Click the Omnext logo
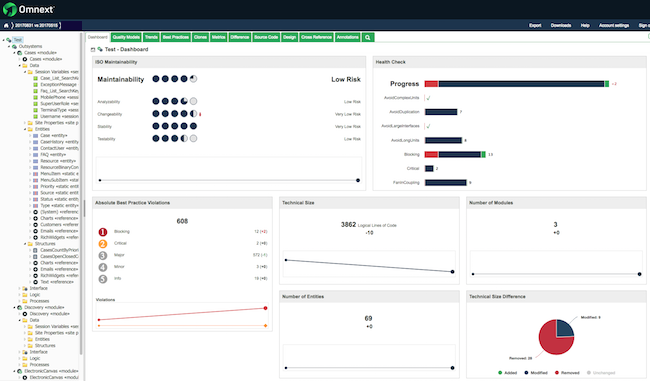 tap(29, 9)
